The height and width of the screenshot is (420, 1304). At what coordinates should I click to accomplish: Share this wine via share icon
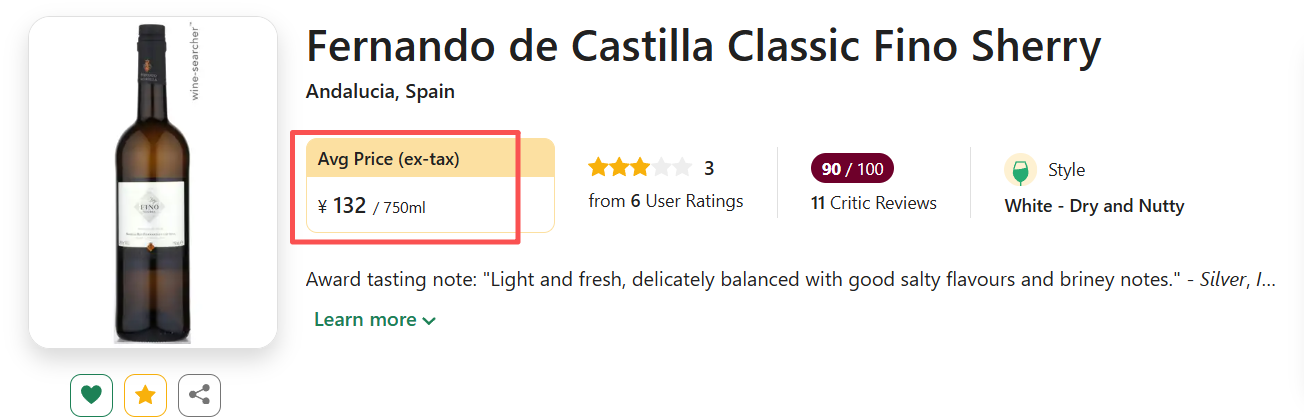click(199, 395)
